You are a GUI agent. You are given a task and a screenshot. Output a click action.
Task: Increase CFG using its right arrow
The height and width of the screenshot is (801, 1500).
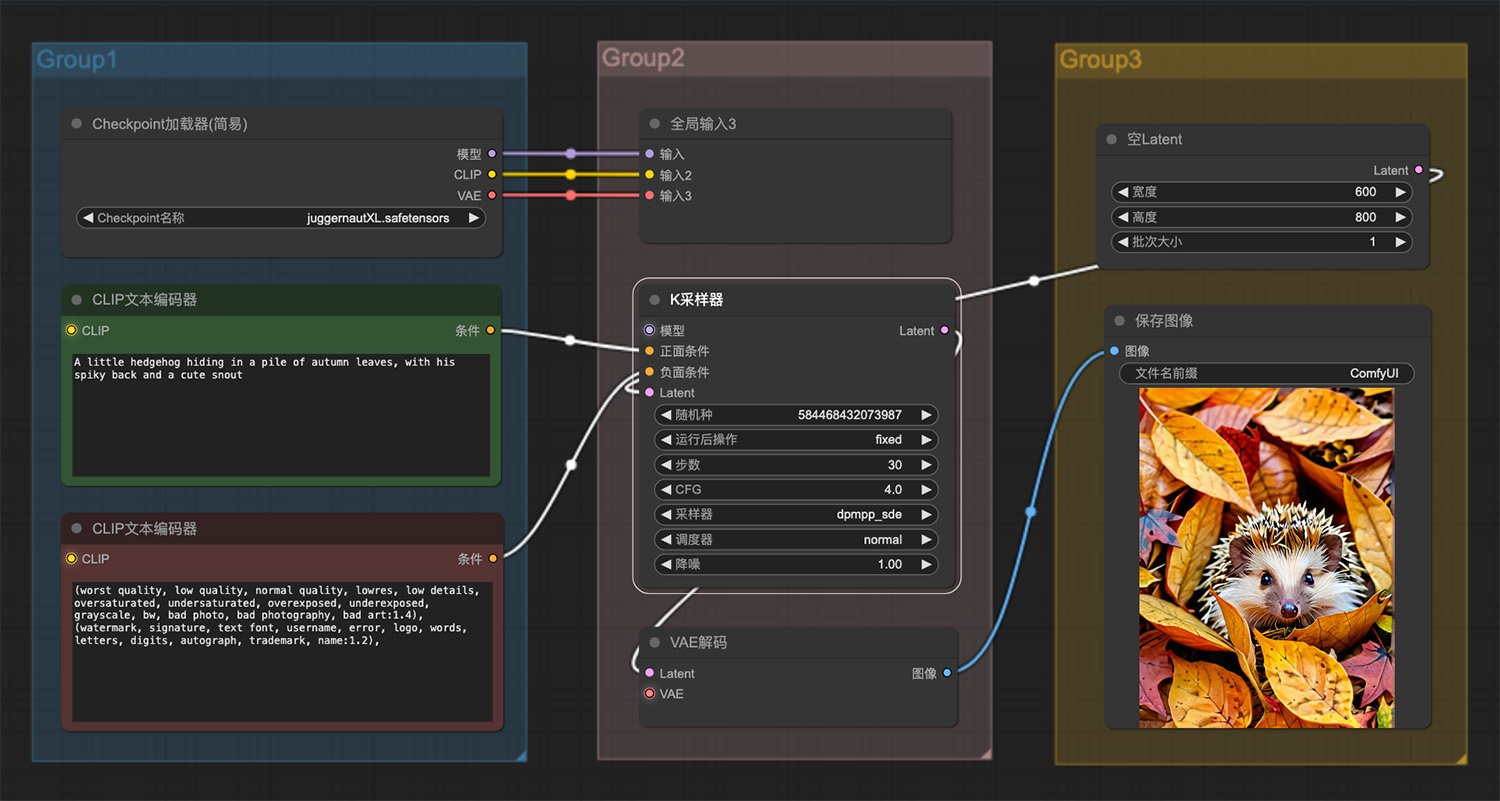click(926, 490)
